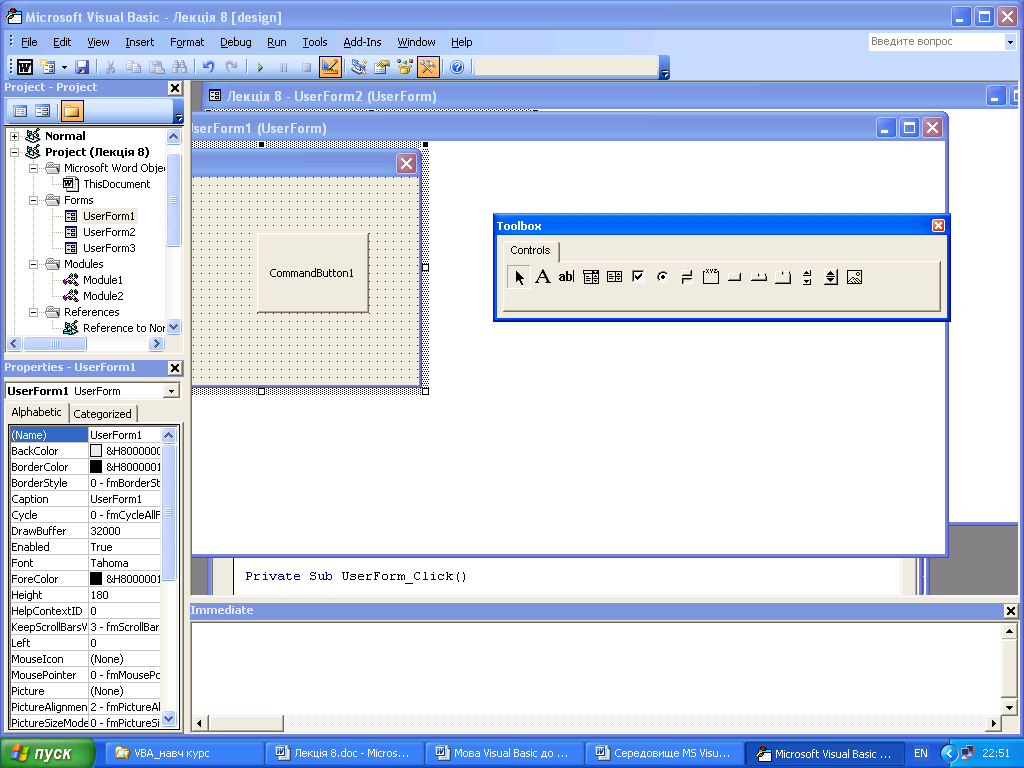Click the Reset stop icon
The width and height of the screenshot is (1024, 768).
[x=306, y=67]
